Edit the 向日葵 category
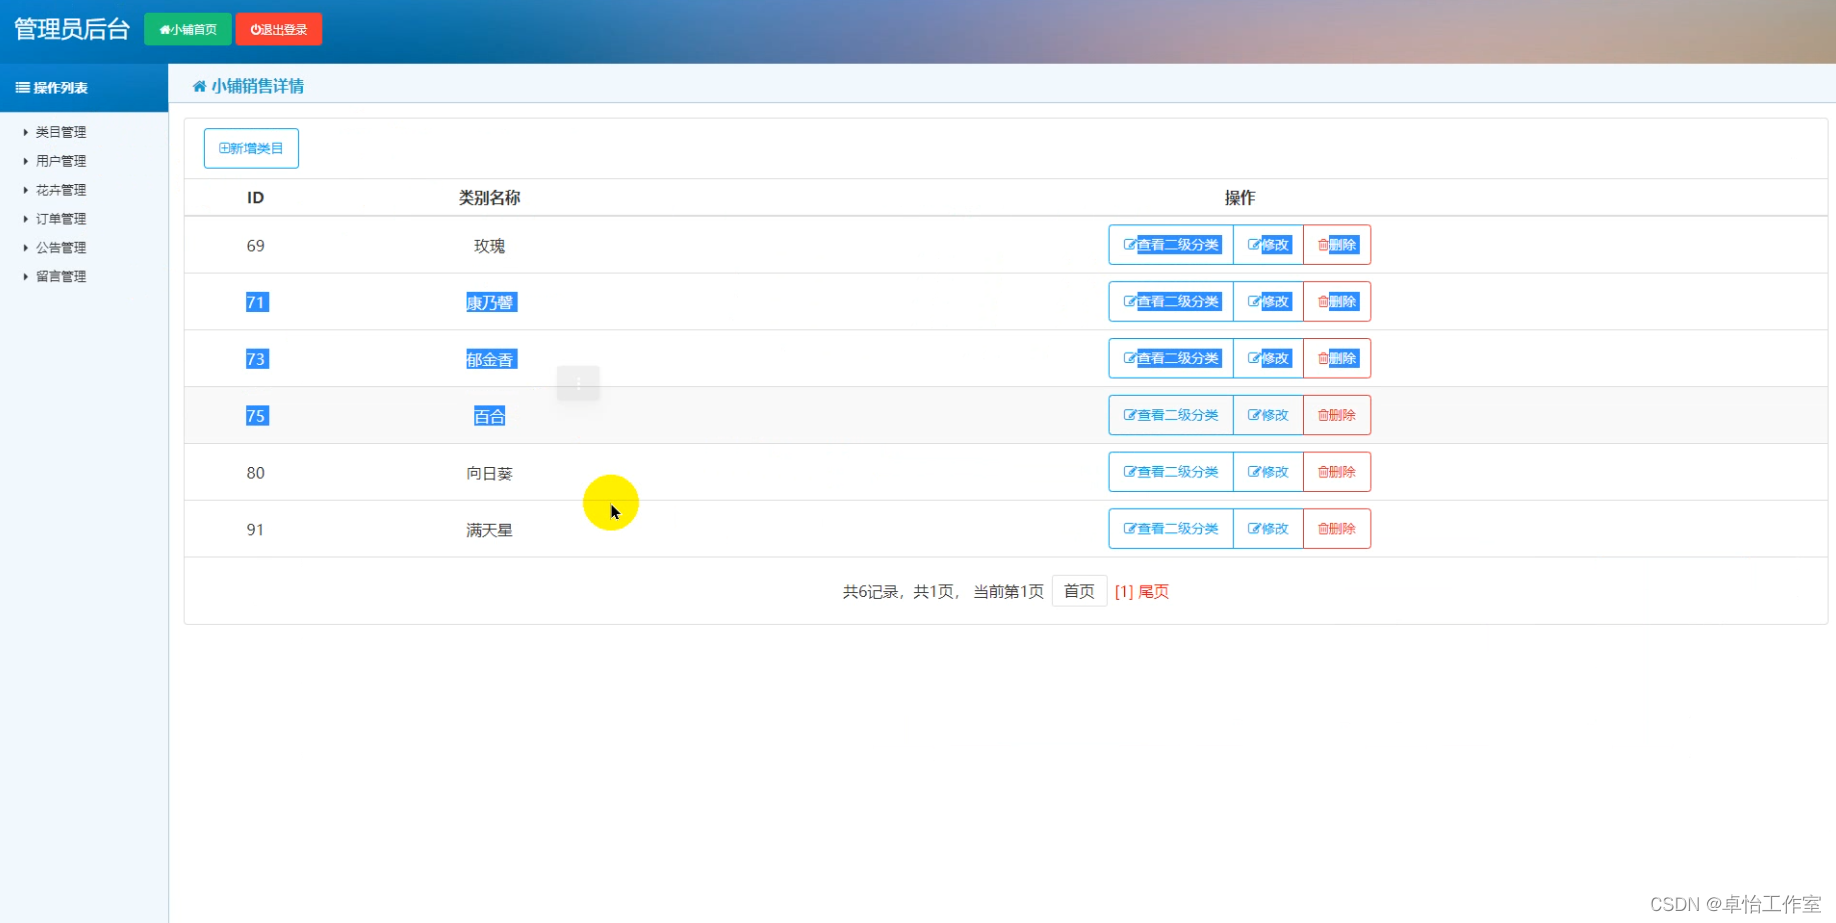This screenshot has height=923, width=1836. click(x=1268, y=472)
